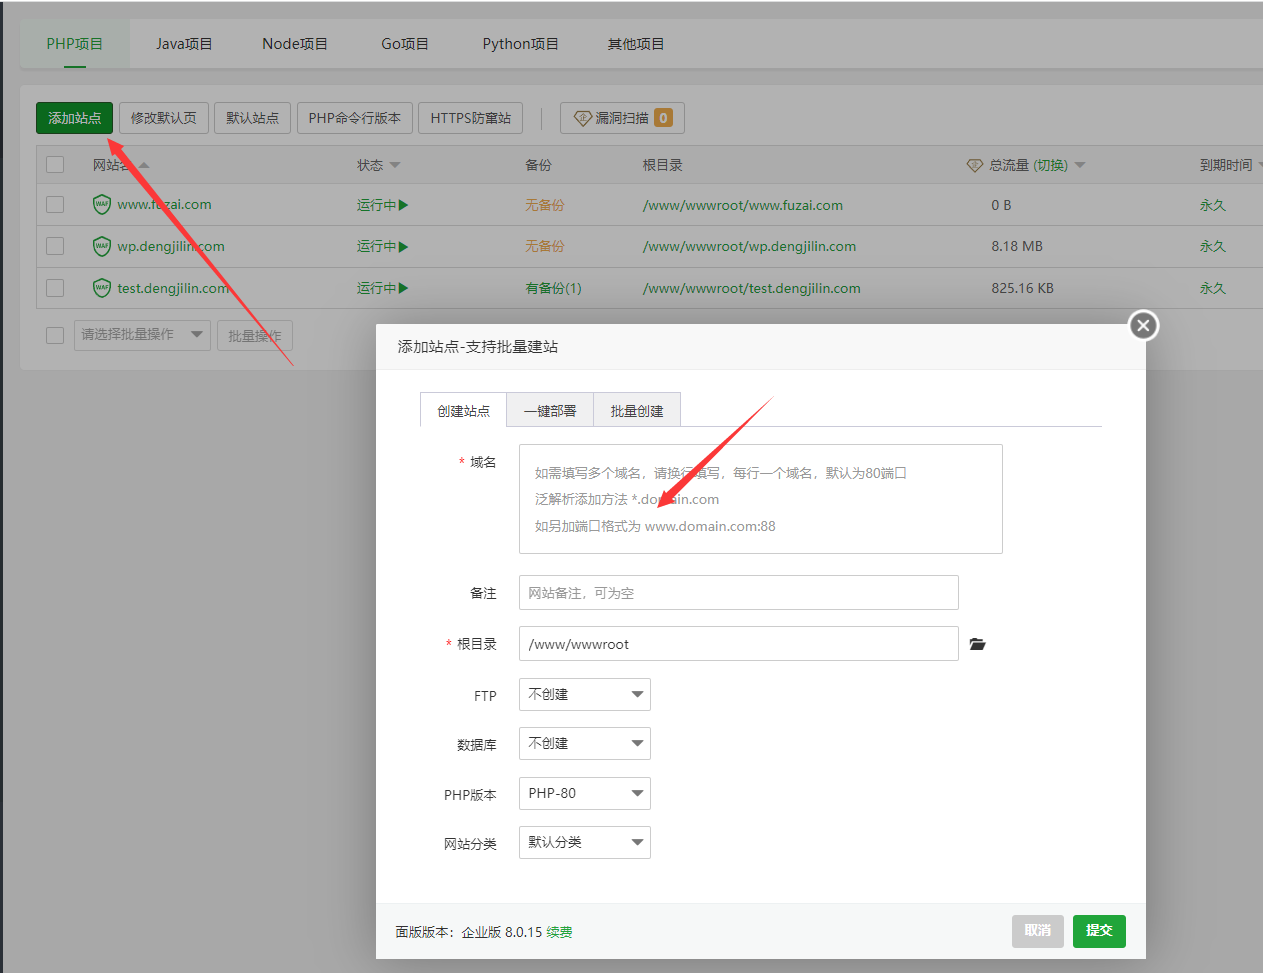Viewport: 1263px width, 973px height.
Task: Click the 漏洞扫描 diamond icon
Action: click(x=583, y=118)
